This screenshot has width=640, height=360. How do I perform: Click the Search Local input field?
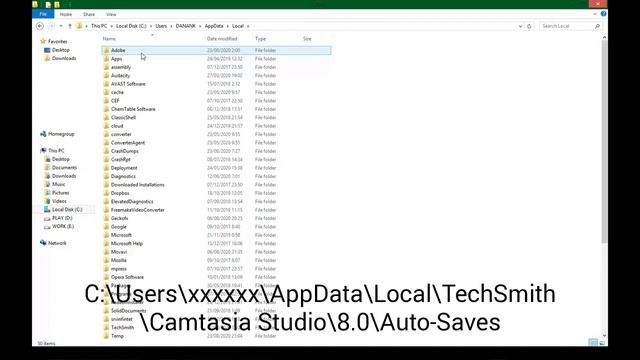pyautogui.click(x=567, y=26)
